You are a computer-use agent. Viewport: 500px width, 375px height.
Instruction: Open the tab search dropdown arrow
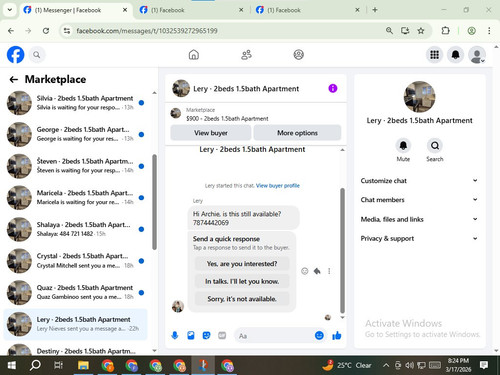tap(10, 10)
